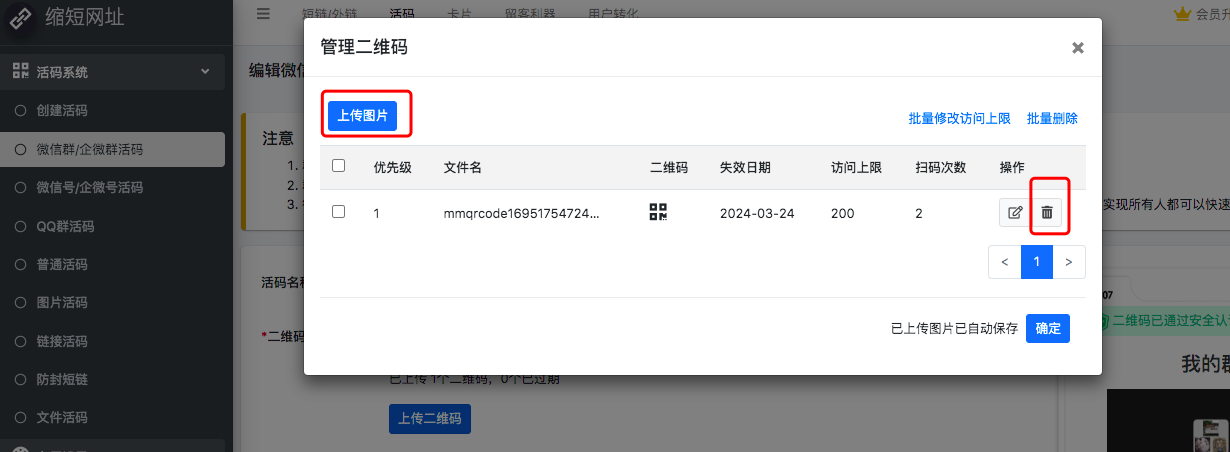Open QQ群活码 sidebar item
Image resolution: width=1230 pixels, height=452 pixels.
tap(65, 226)
